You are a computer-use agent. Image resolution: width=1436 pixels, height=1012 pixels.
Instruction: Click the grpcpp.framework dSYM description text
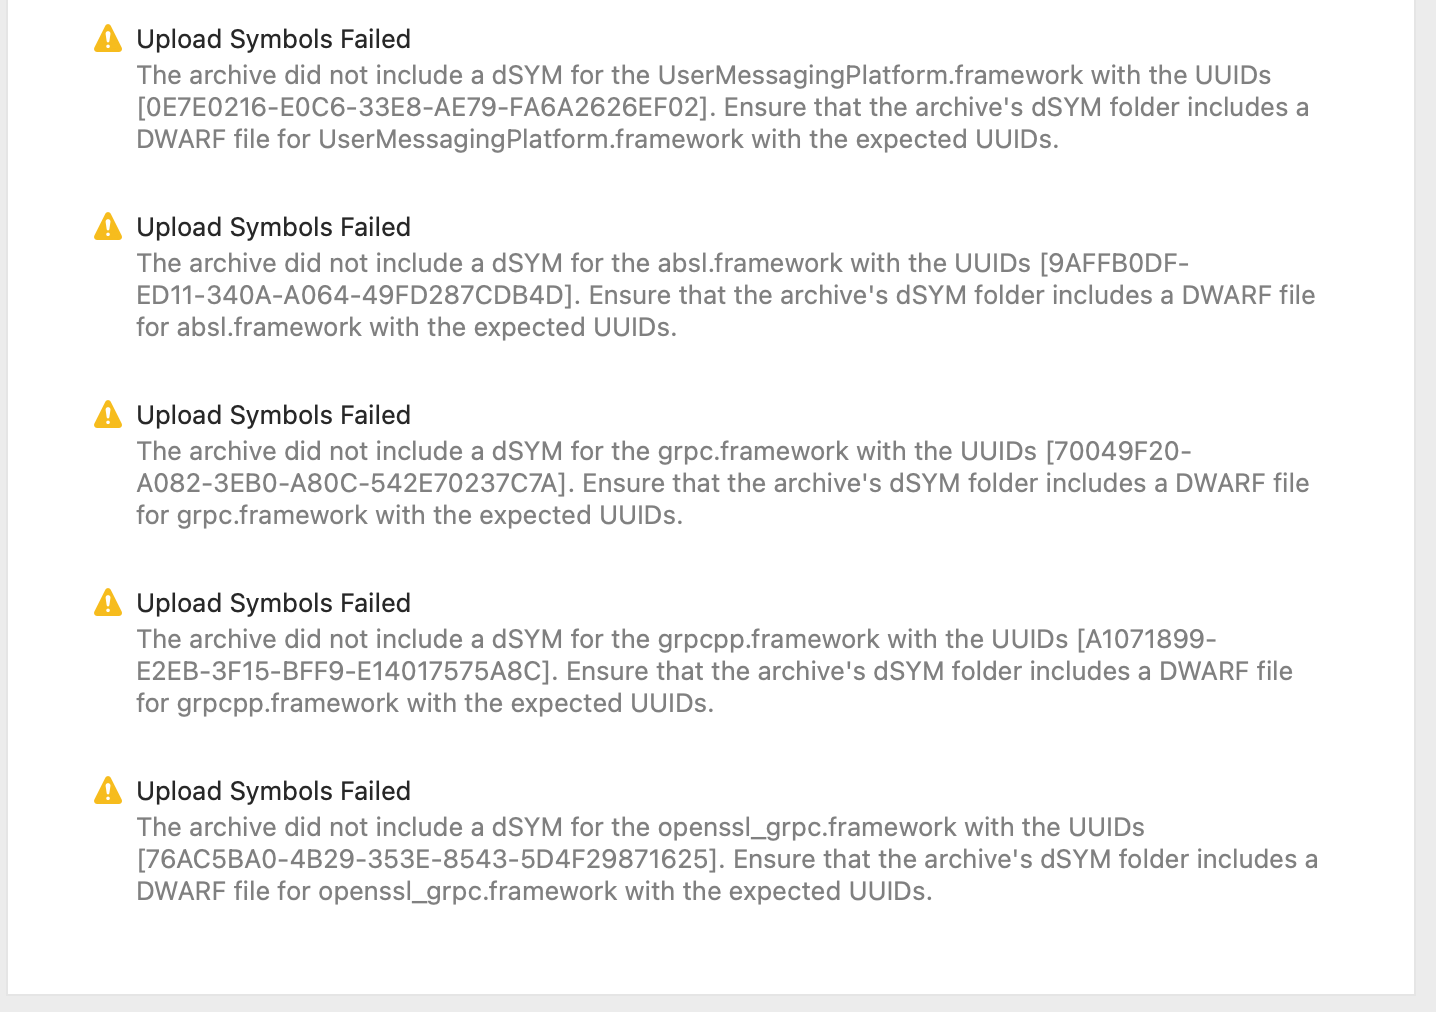[x=715, y=671]
